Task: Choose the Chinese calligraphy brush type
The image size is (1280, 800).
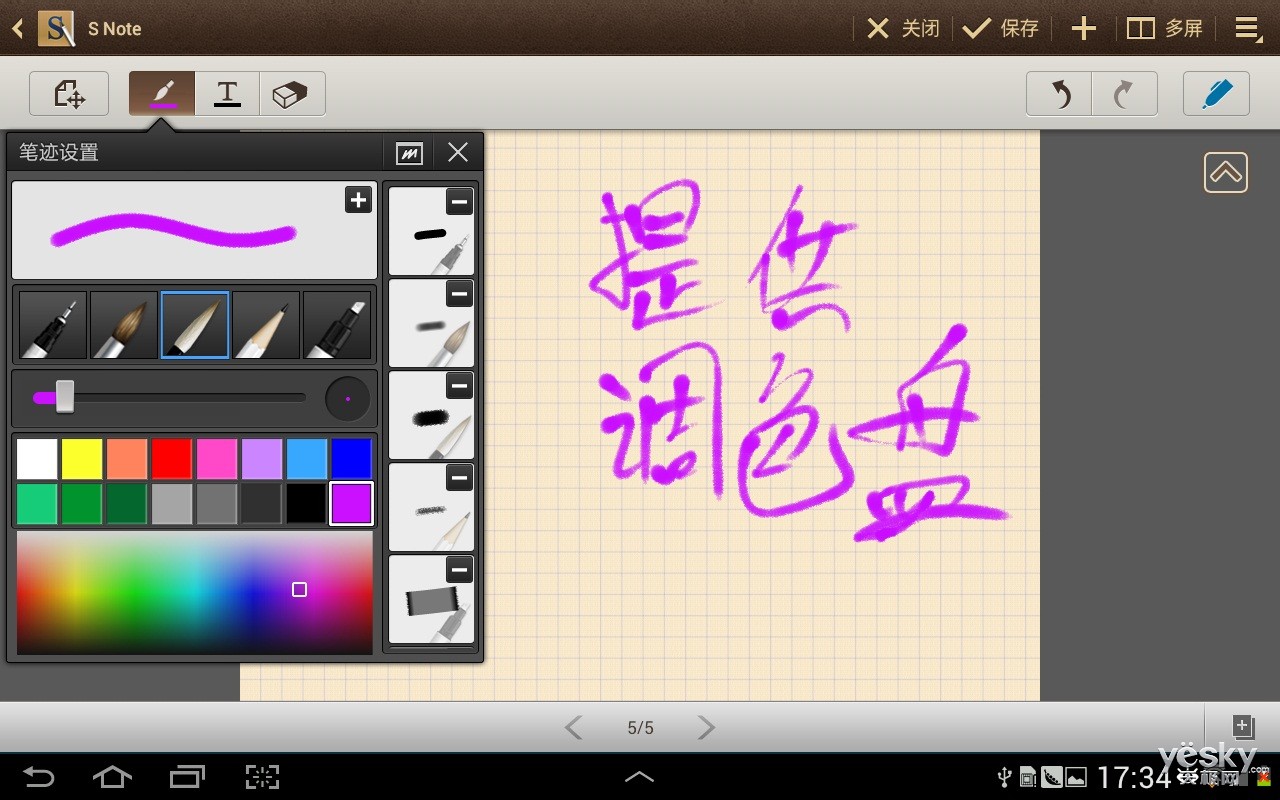Action: pyautogui.click(x=195, y=325)
